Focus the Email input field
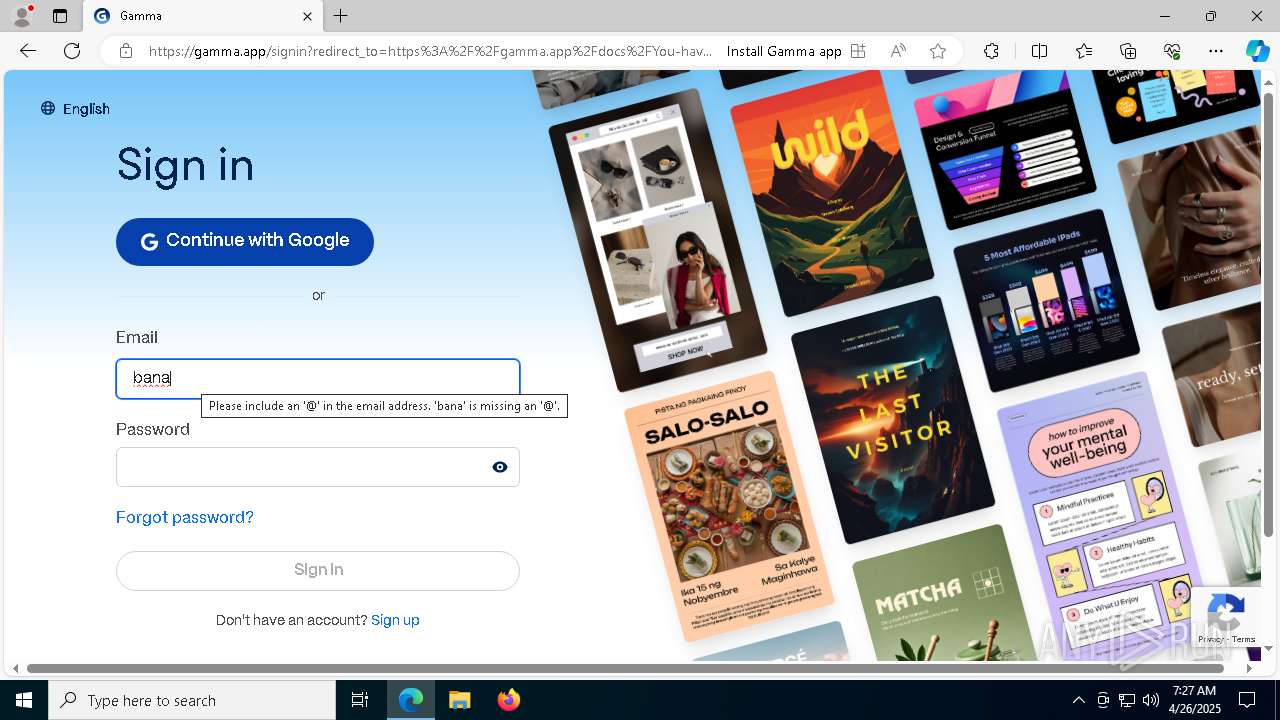 pos(318,378)
